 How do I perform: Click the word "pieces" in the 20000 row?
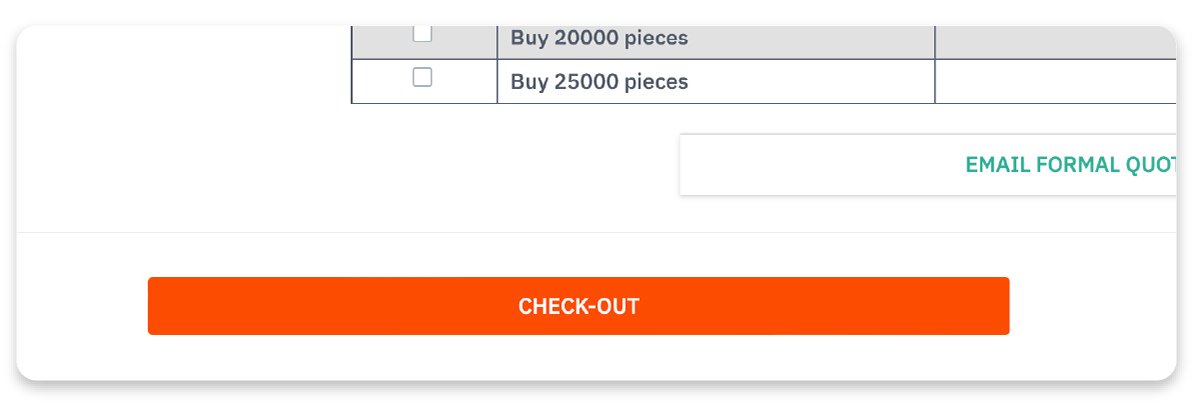[x=656, y=39]
